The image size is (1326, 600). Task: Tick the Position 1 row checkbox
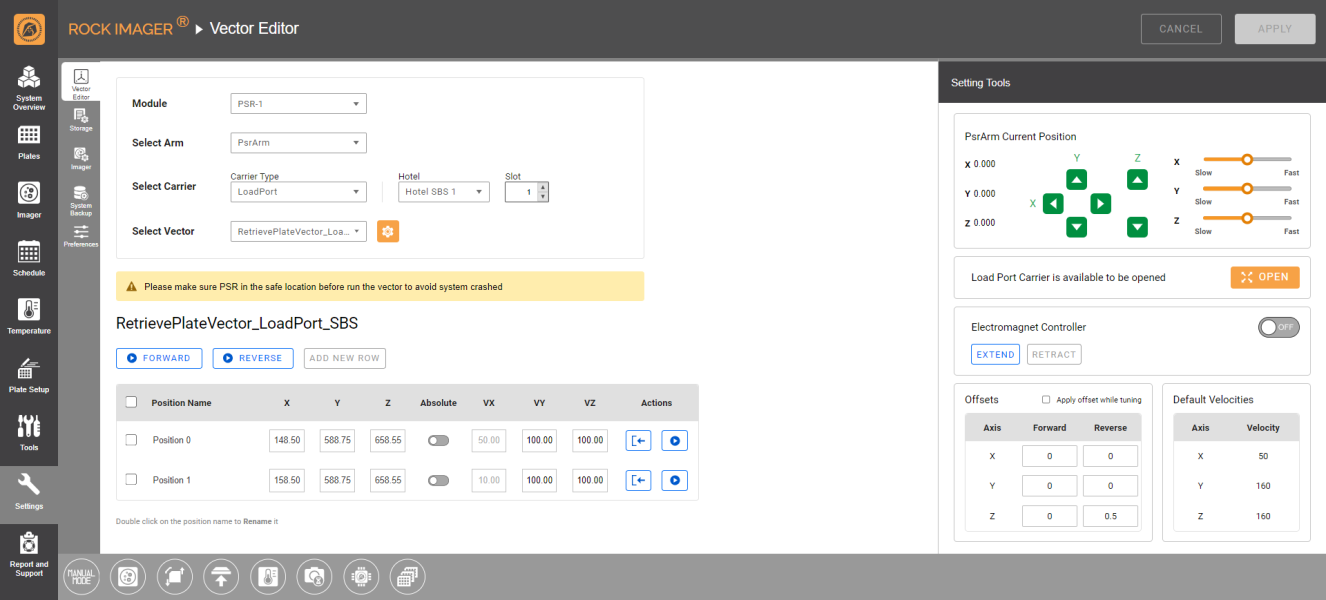[131, 480]
